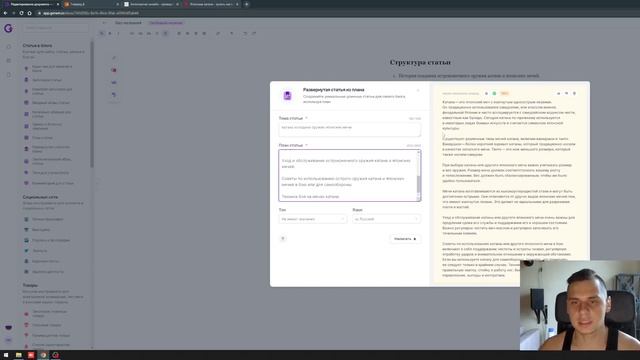Click the first generated paragraph about katana
Viewport: 640px width, 360px height.
509,115
